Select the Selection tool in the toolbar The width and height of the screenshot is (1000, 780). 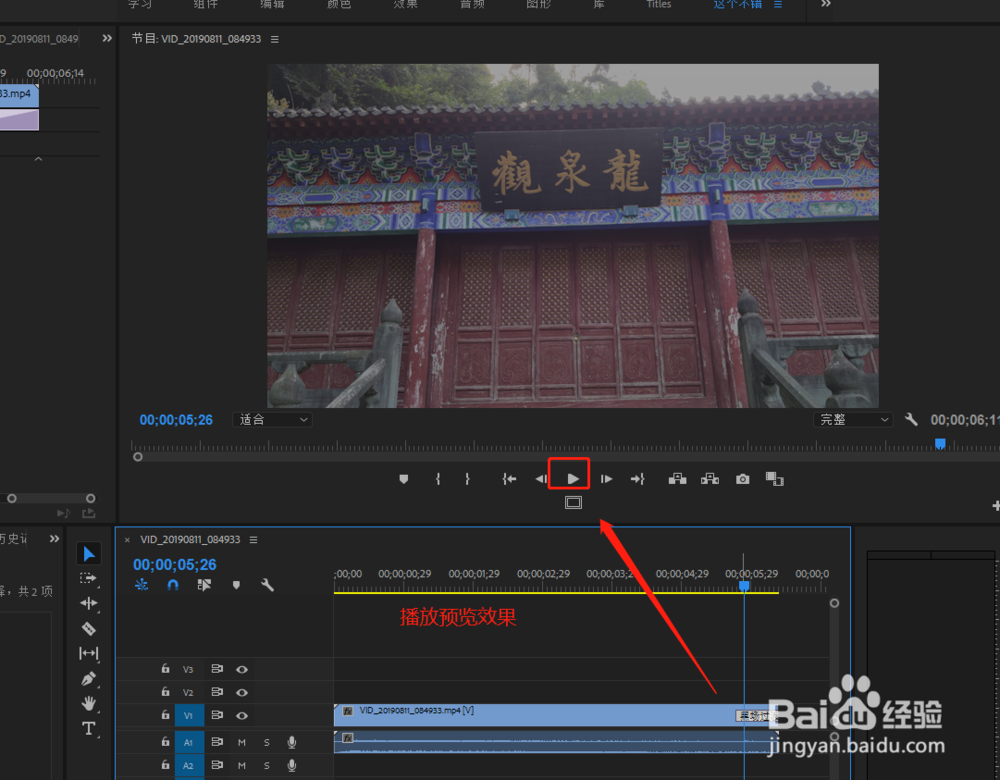[88, 553]
